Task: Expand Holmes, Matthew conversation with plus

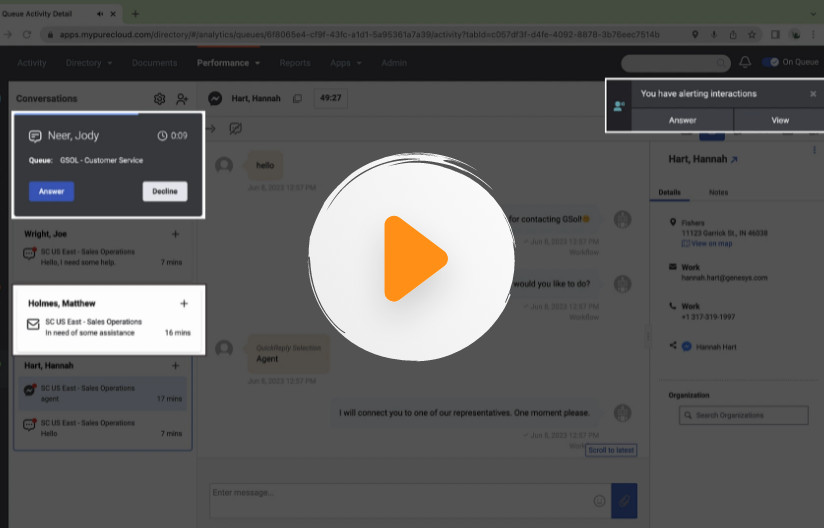Action: pos(184,303)
